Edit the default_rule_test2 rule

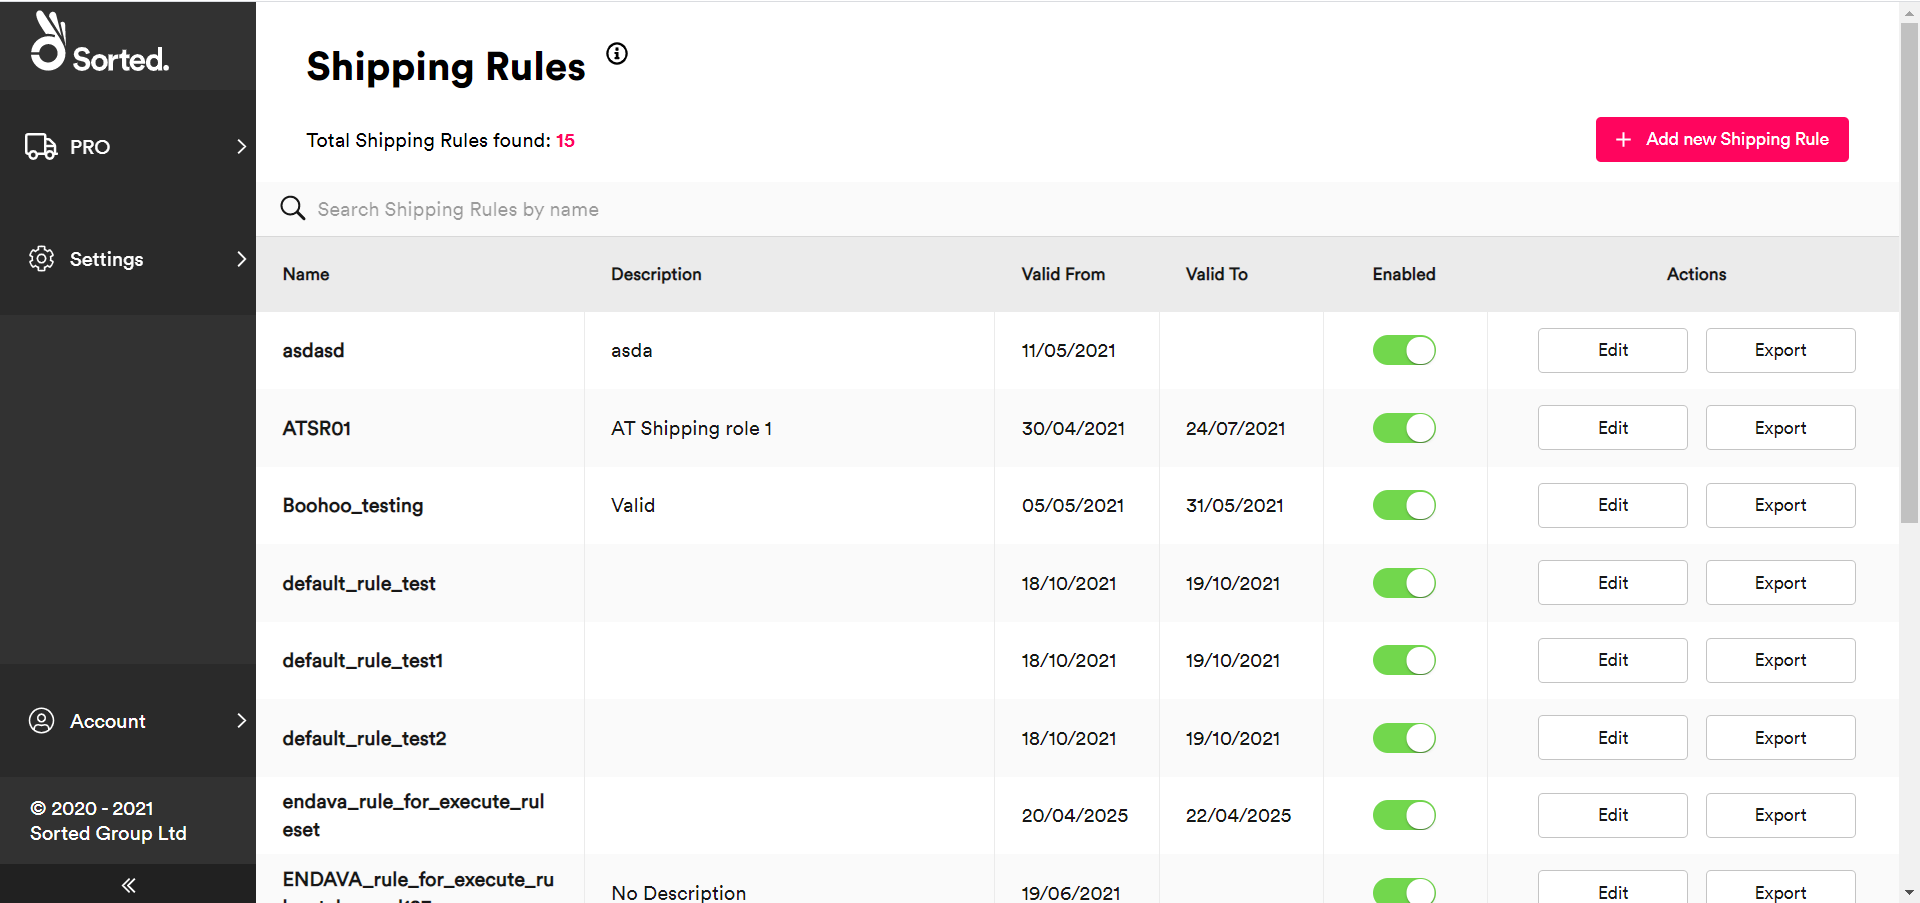coord(1613,738)
